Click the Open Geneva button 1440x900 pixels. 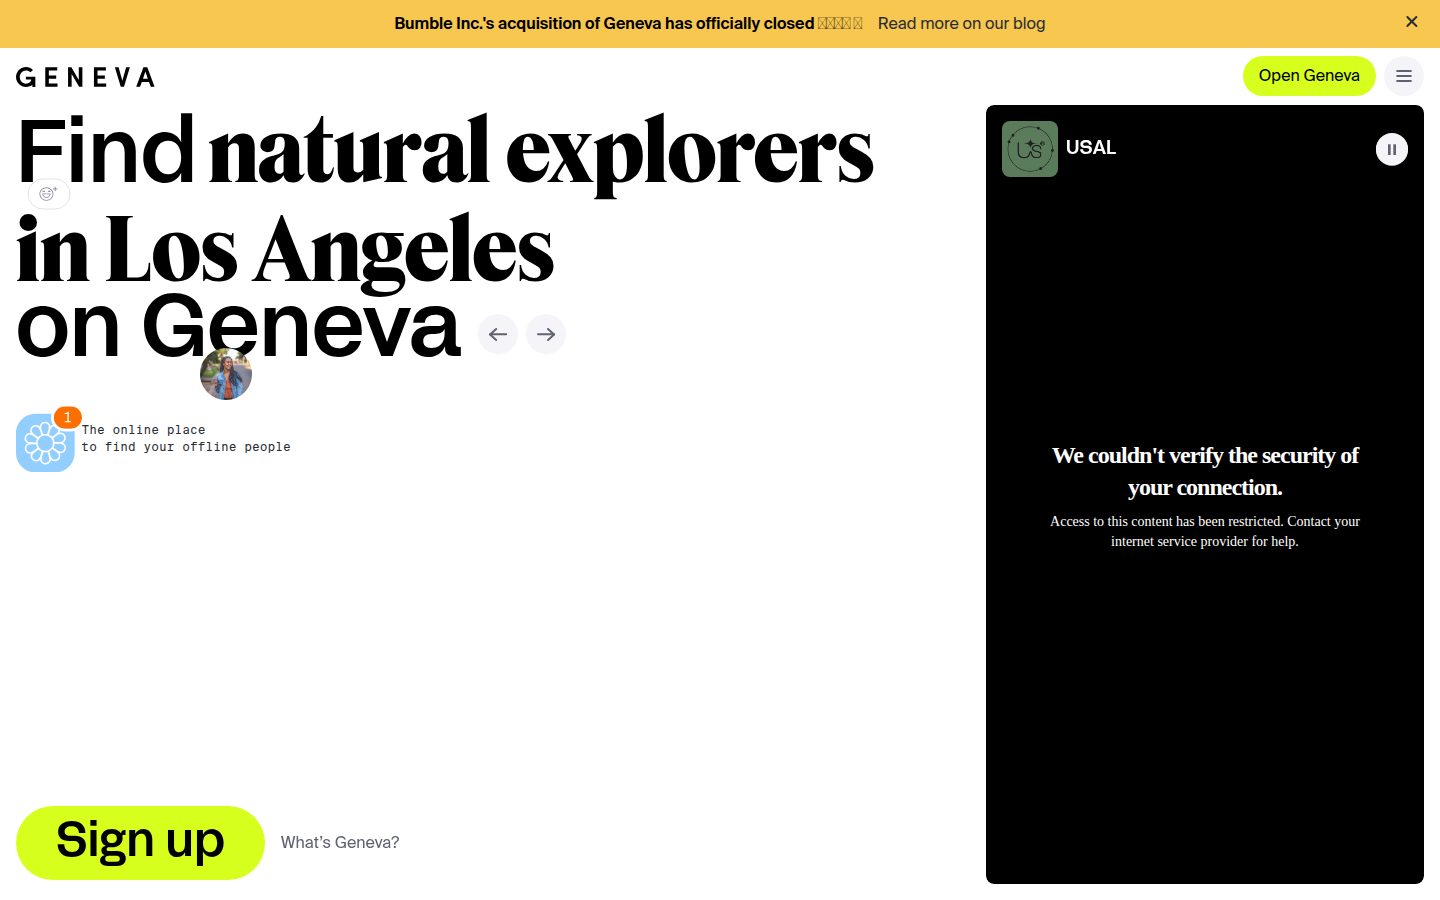point(1309,76)
